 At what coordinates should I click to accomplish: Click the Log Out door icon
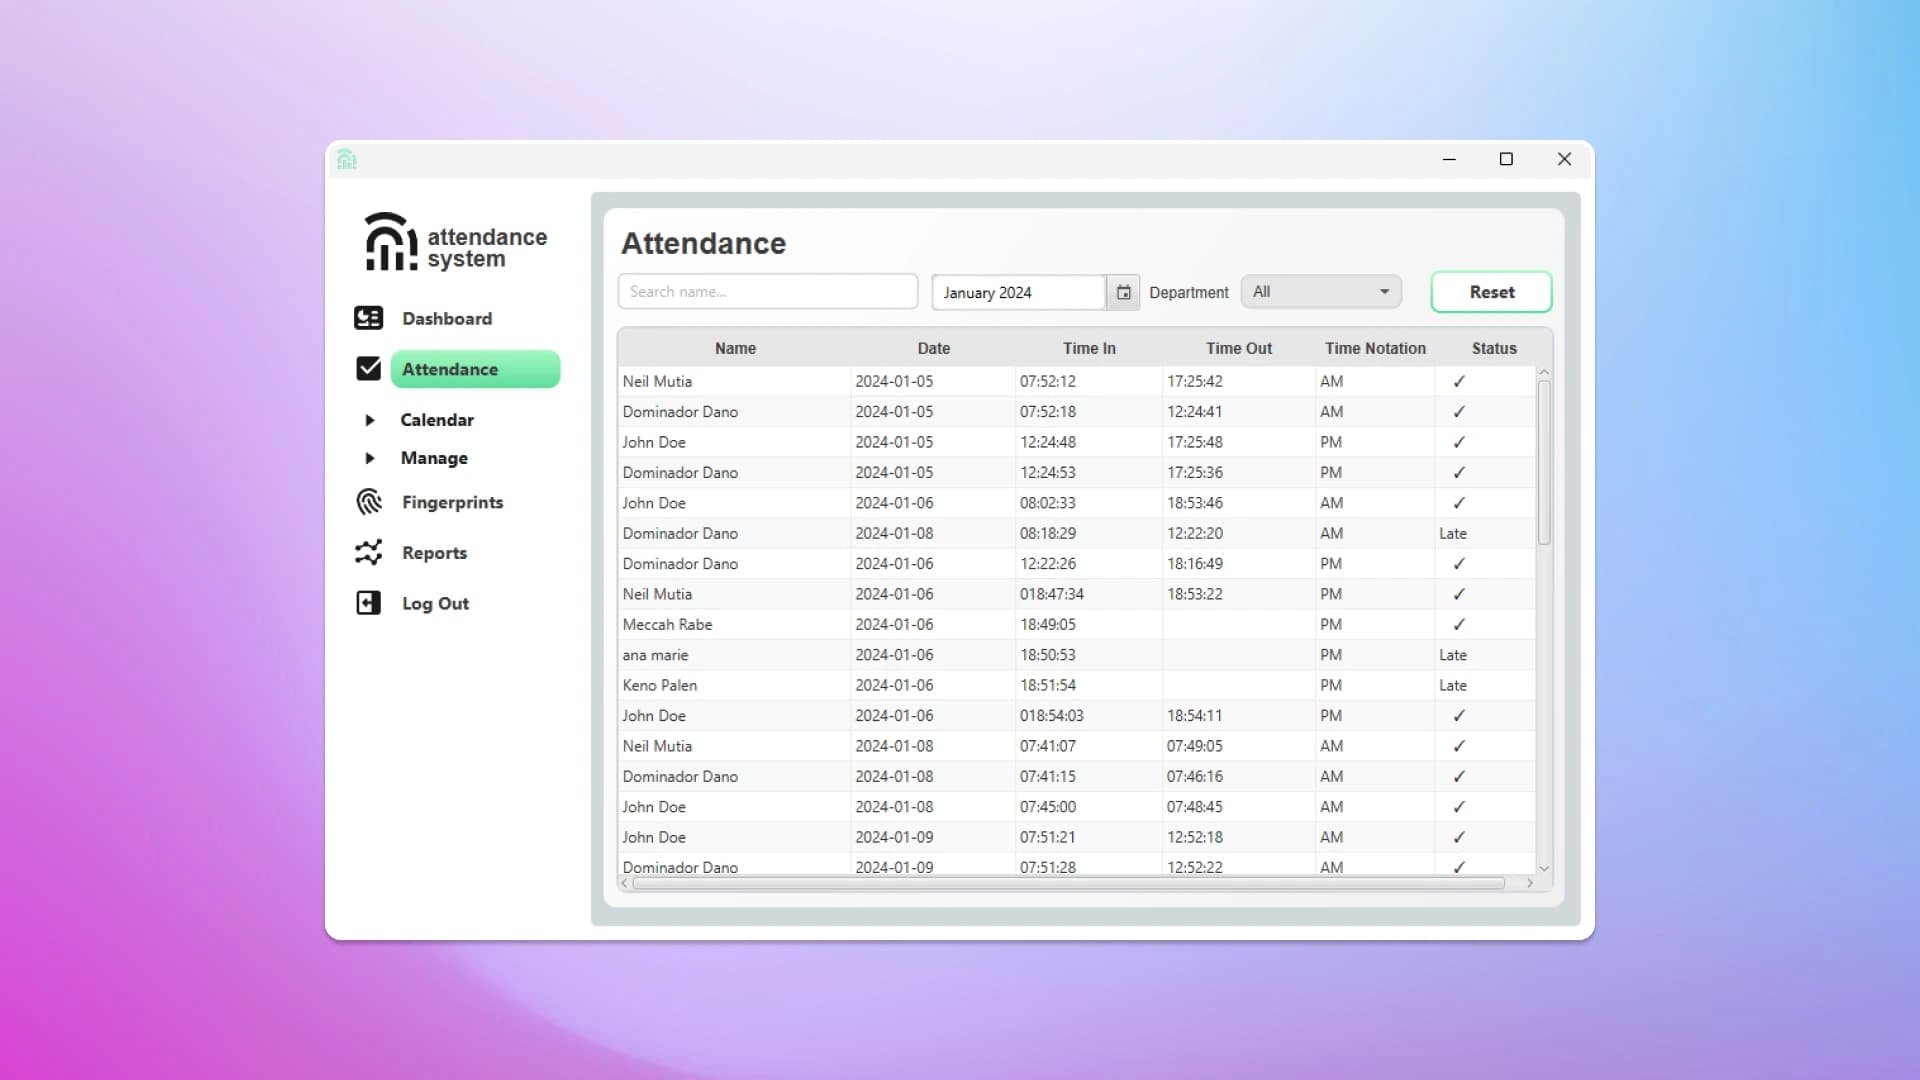click(368, 603)
